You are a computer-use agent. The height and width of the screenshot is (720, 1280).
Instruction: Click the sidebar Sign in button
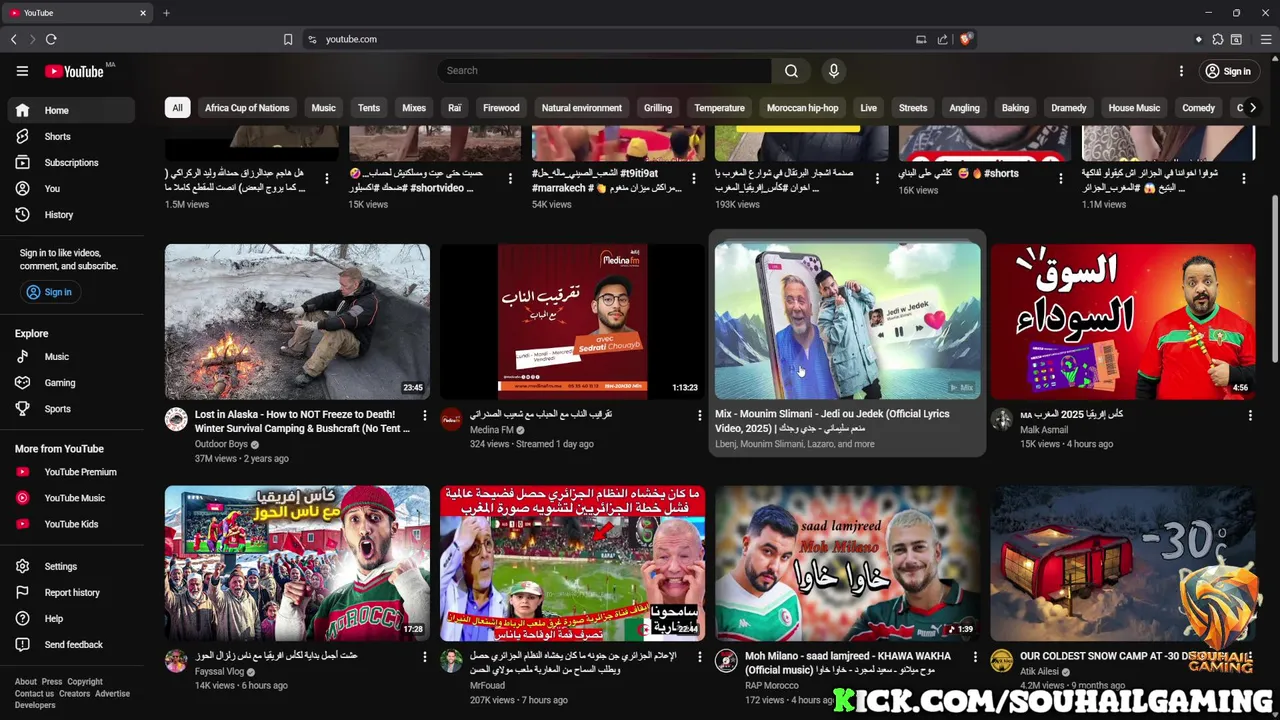[49, 292]
